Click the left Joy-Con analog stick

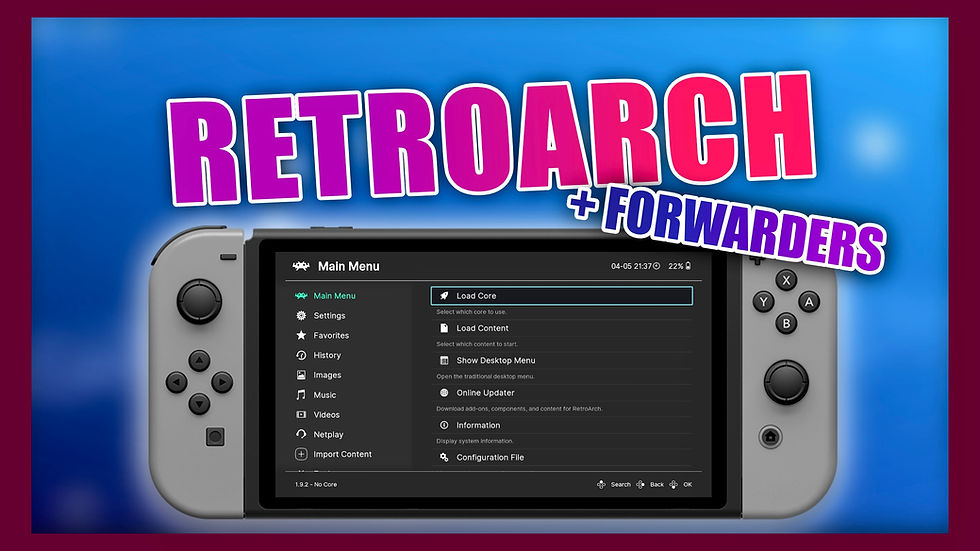[199, 302]
